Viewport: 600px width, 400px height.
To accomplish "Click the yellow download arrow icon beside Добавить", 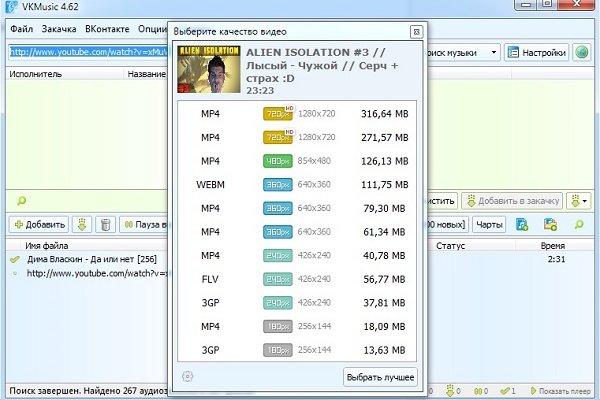I will (x=83, y=225).
